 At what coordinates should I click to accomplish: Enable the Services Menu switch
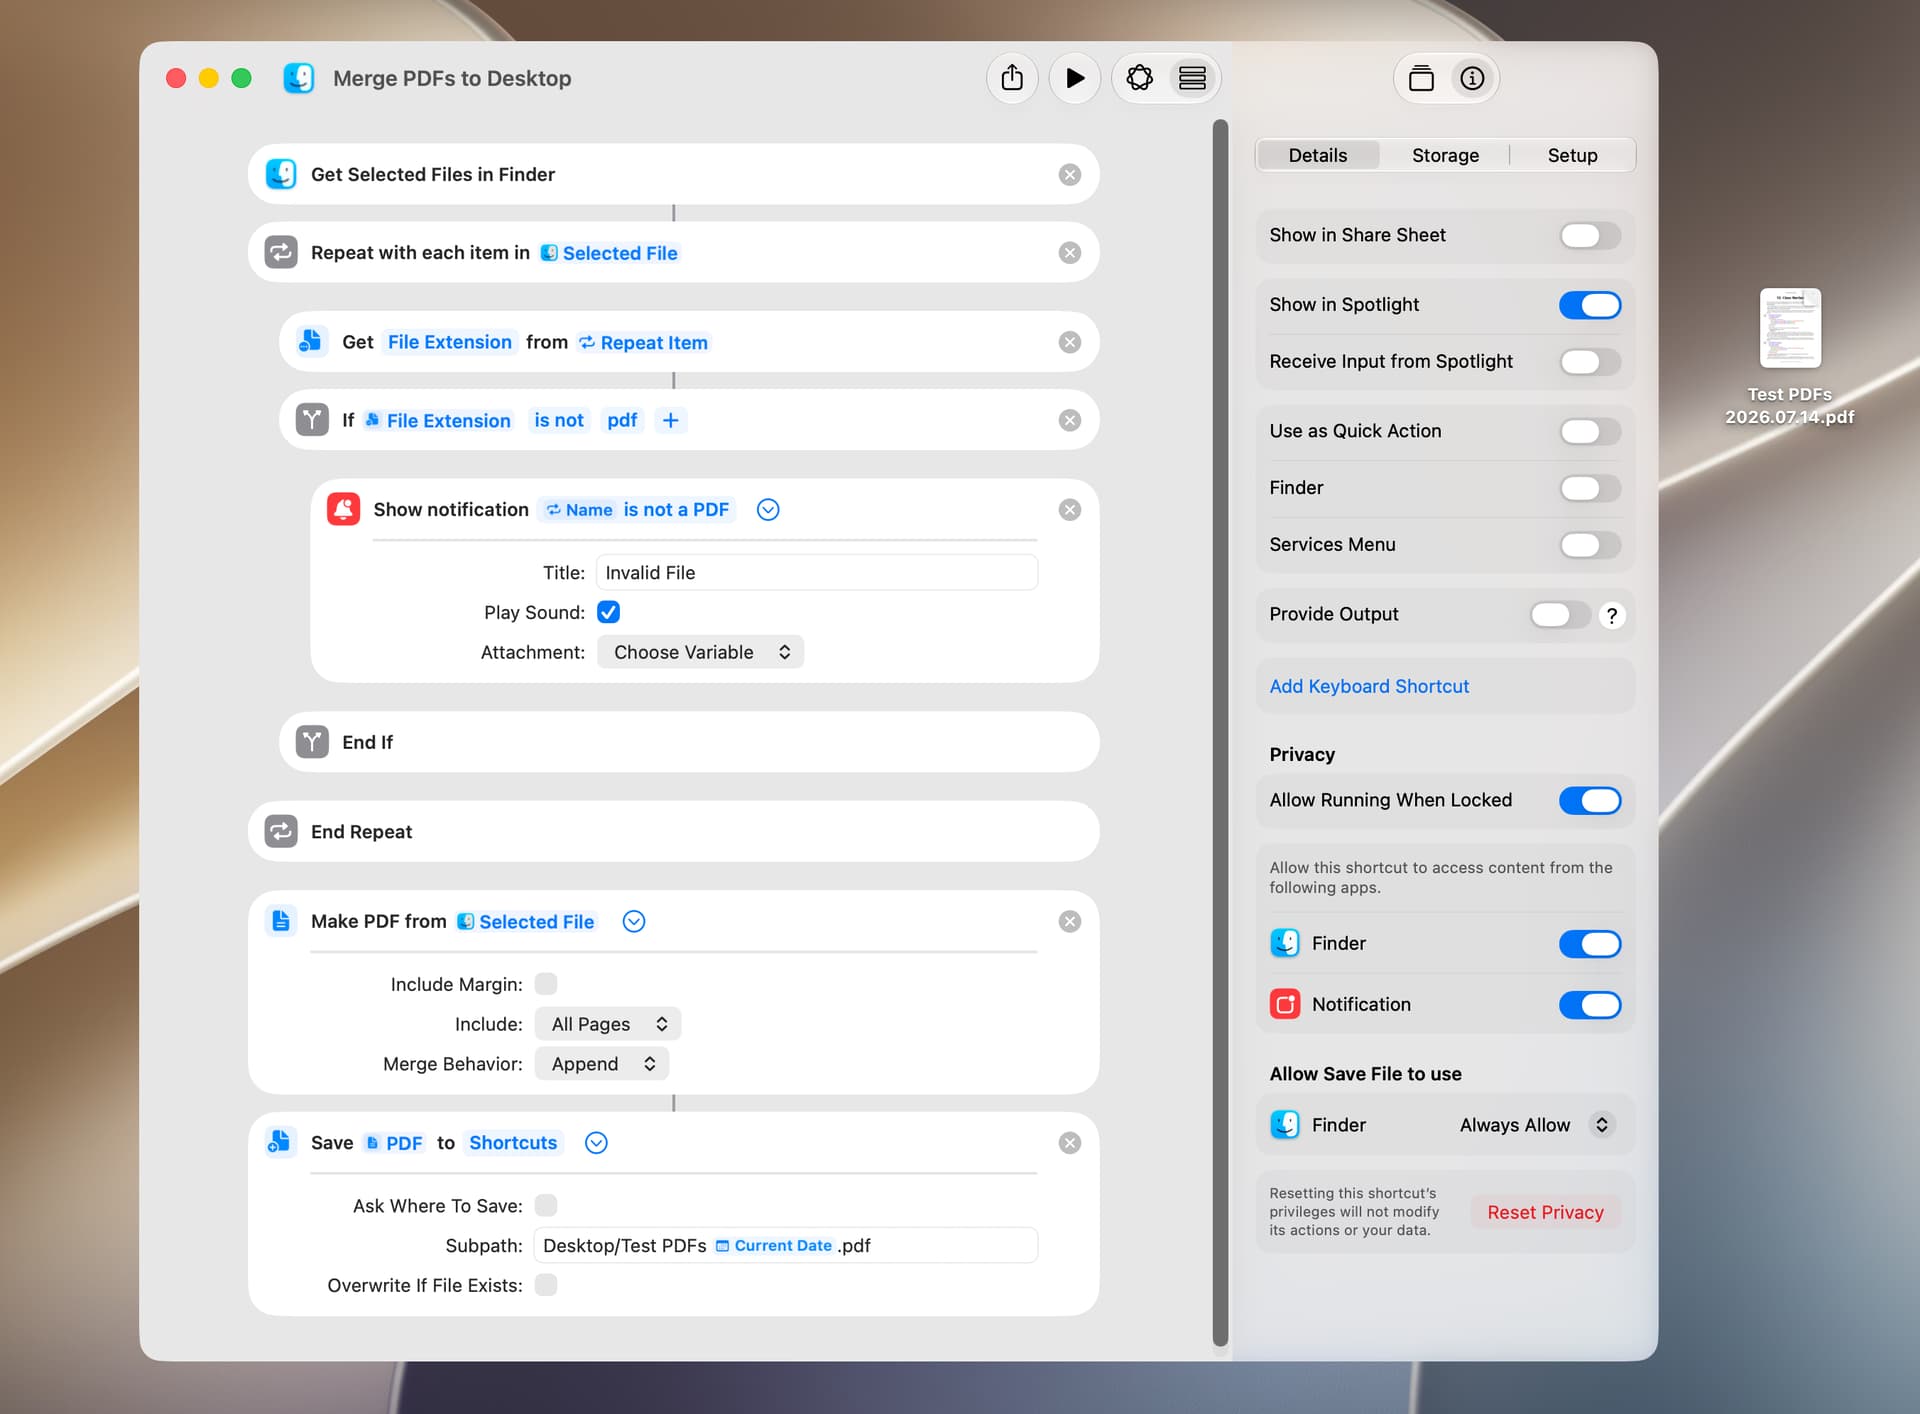coord(1590,545)
